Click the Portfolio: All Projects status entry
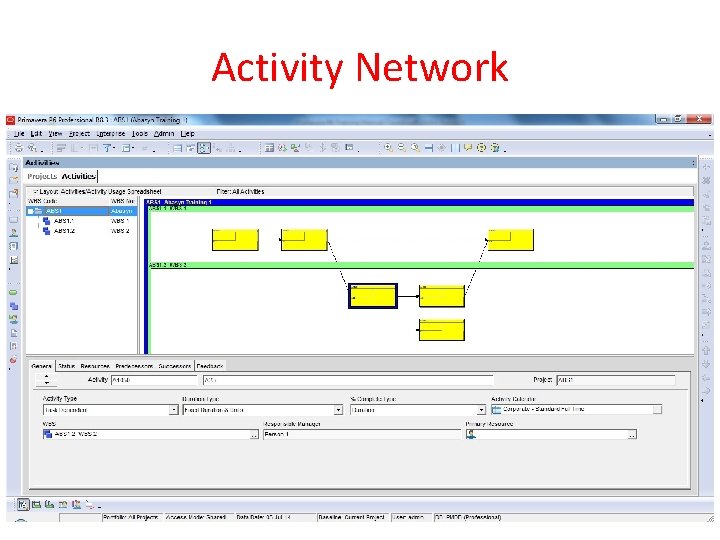 [131, 518]
